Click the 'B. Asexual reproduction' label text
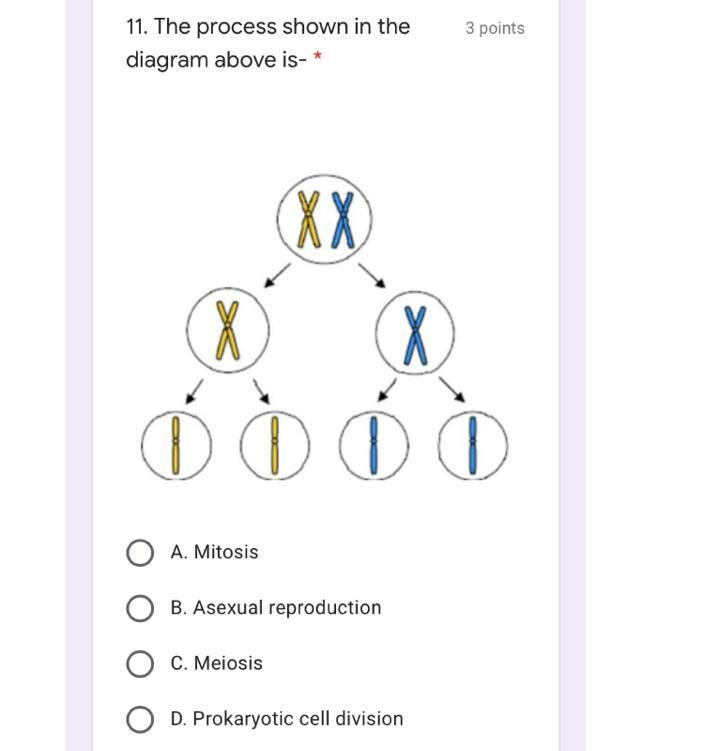Screen dimensions: 704x751 276,608
